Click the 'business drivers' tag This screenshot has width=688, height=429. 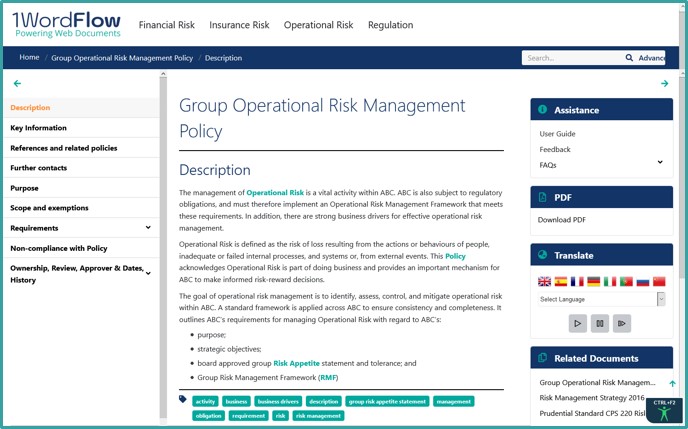tap(278, 401)
